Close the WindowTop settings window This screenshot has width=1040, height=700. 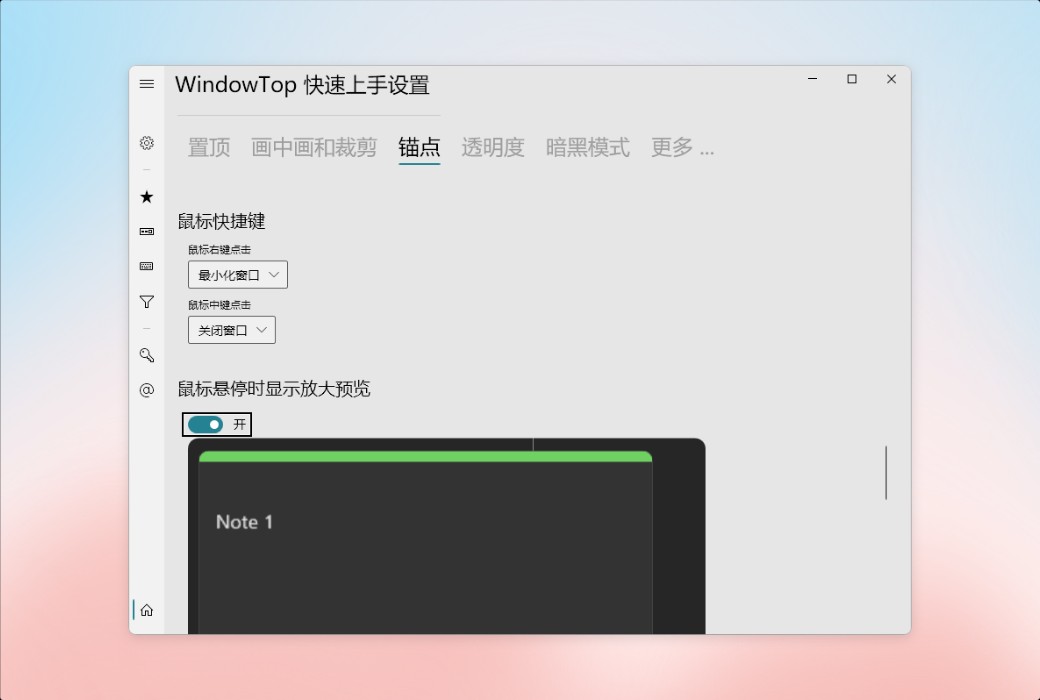coord(891,79)
